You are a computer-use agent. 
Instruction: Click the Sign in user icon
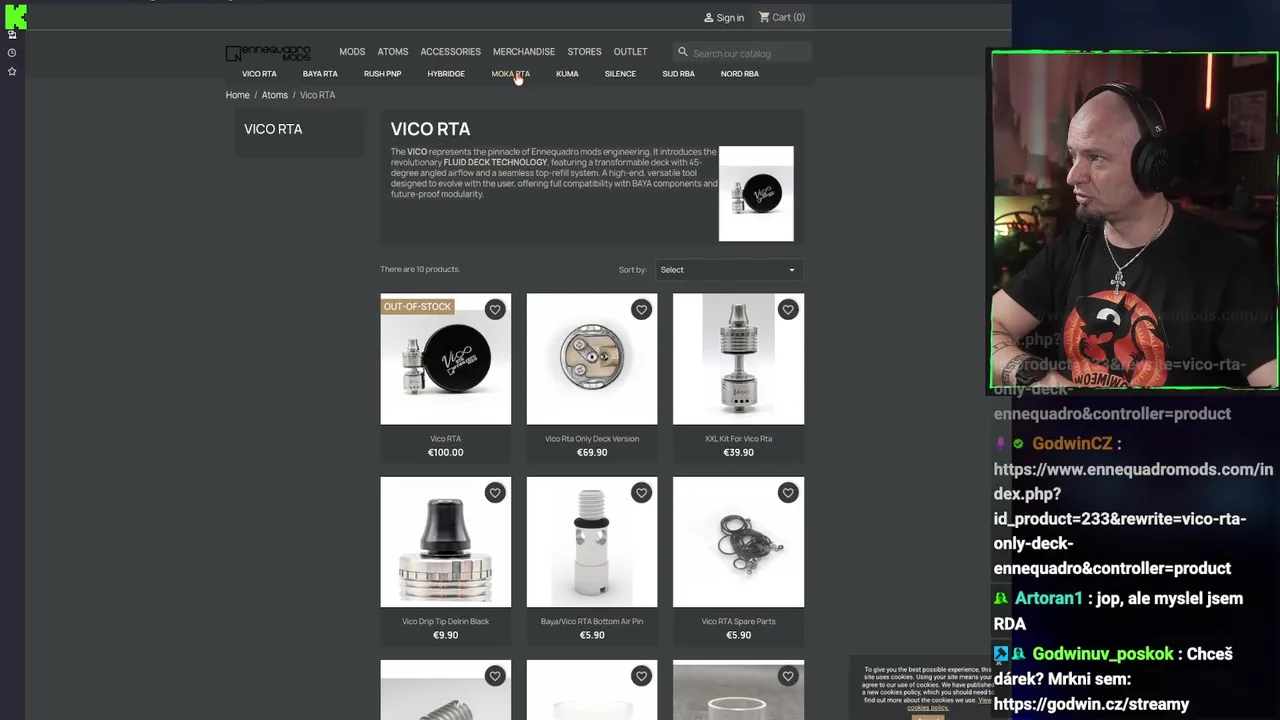point(709,17)
